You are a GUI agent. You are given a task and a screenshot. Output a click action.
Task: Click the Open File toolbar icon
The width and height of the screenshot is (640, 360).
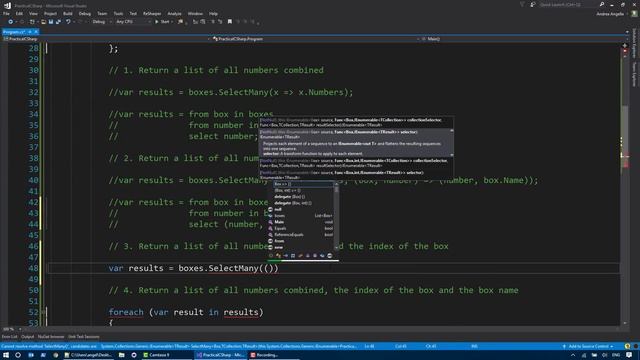43,22
